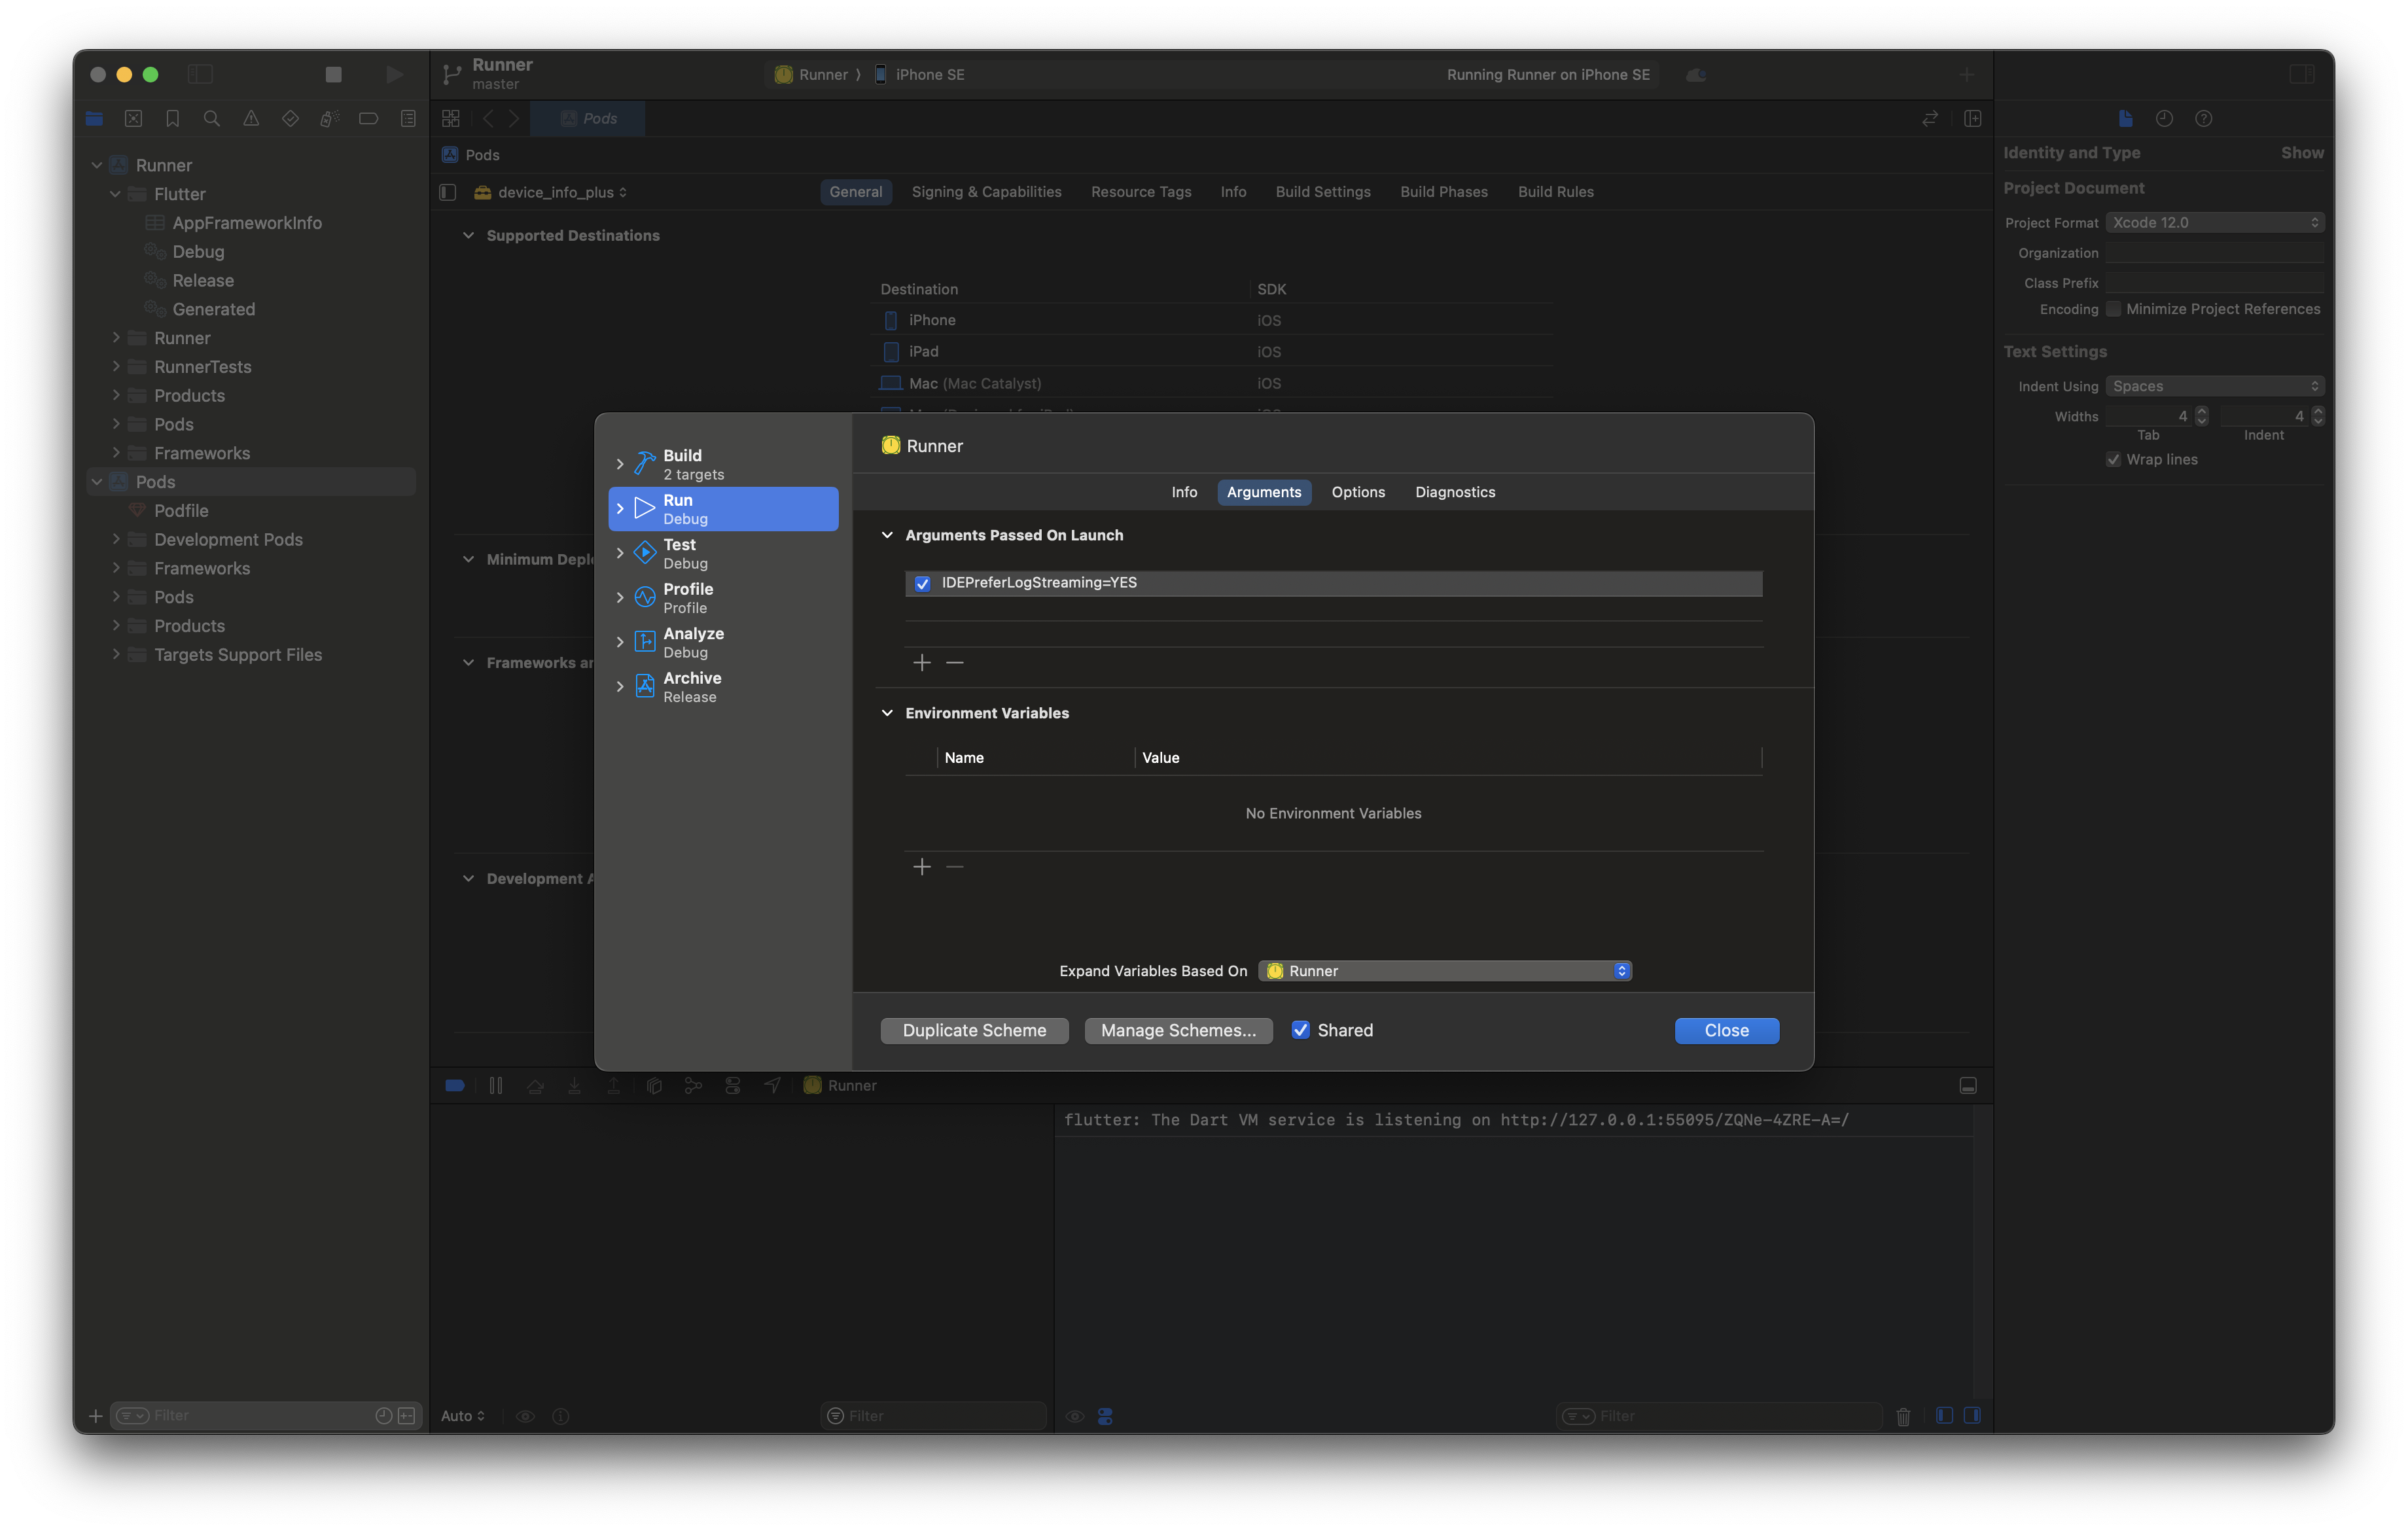This screenshot has width=2408, height=1531.
Task: Toggle the navigator sidebar button
Action: (x=200, y=74)
